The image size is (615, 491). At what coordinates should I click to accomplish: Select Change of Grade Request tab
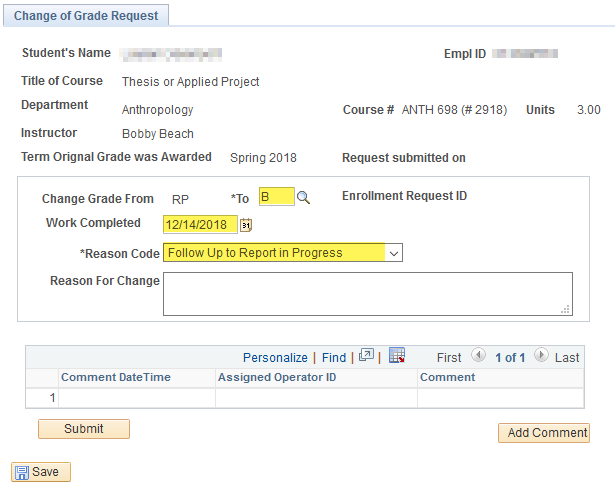point(86,16)
